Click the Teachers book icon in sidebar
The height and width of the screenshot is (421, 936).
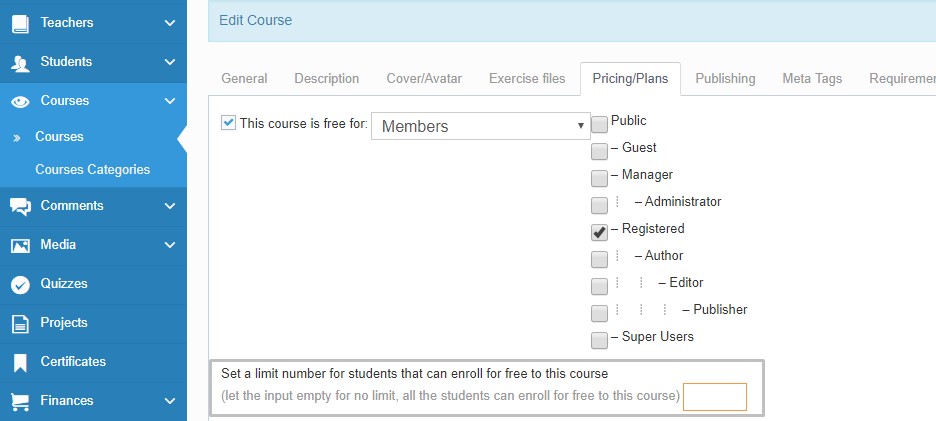(20, 23)
